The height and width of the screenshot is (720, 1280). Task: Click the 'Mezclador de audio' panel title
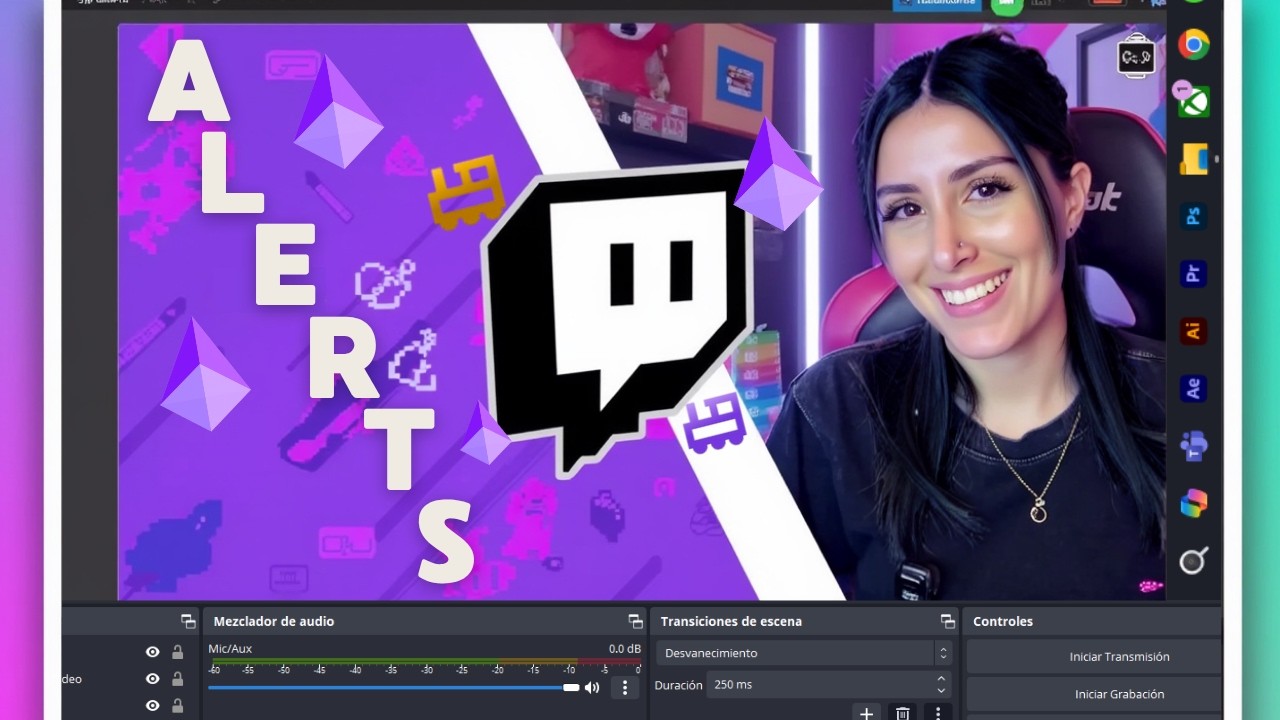click(274, 621)
